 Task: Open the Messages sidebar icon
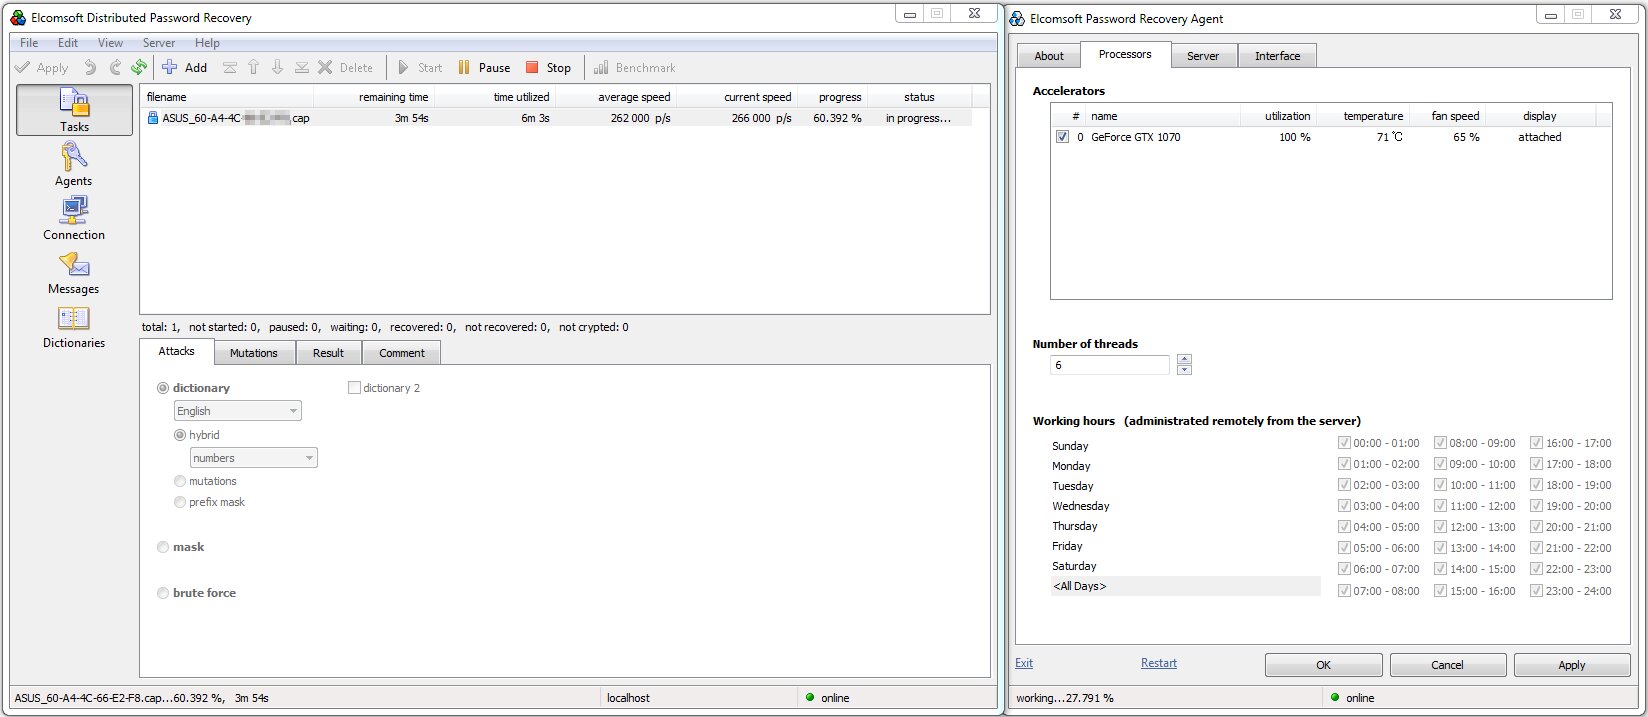tap(74, 272)
